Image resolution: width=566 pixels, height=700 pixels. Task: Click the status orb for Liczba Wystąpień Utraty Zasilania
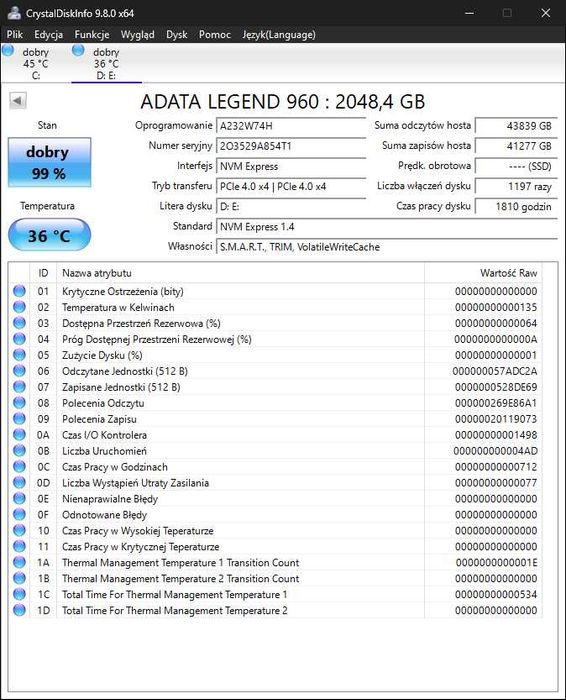click(x=19, y=483)
